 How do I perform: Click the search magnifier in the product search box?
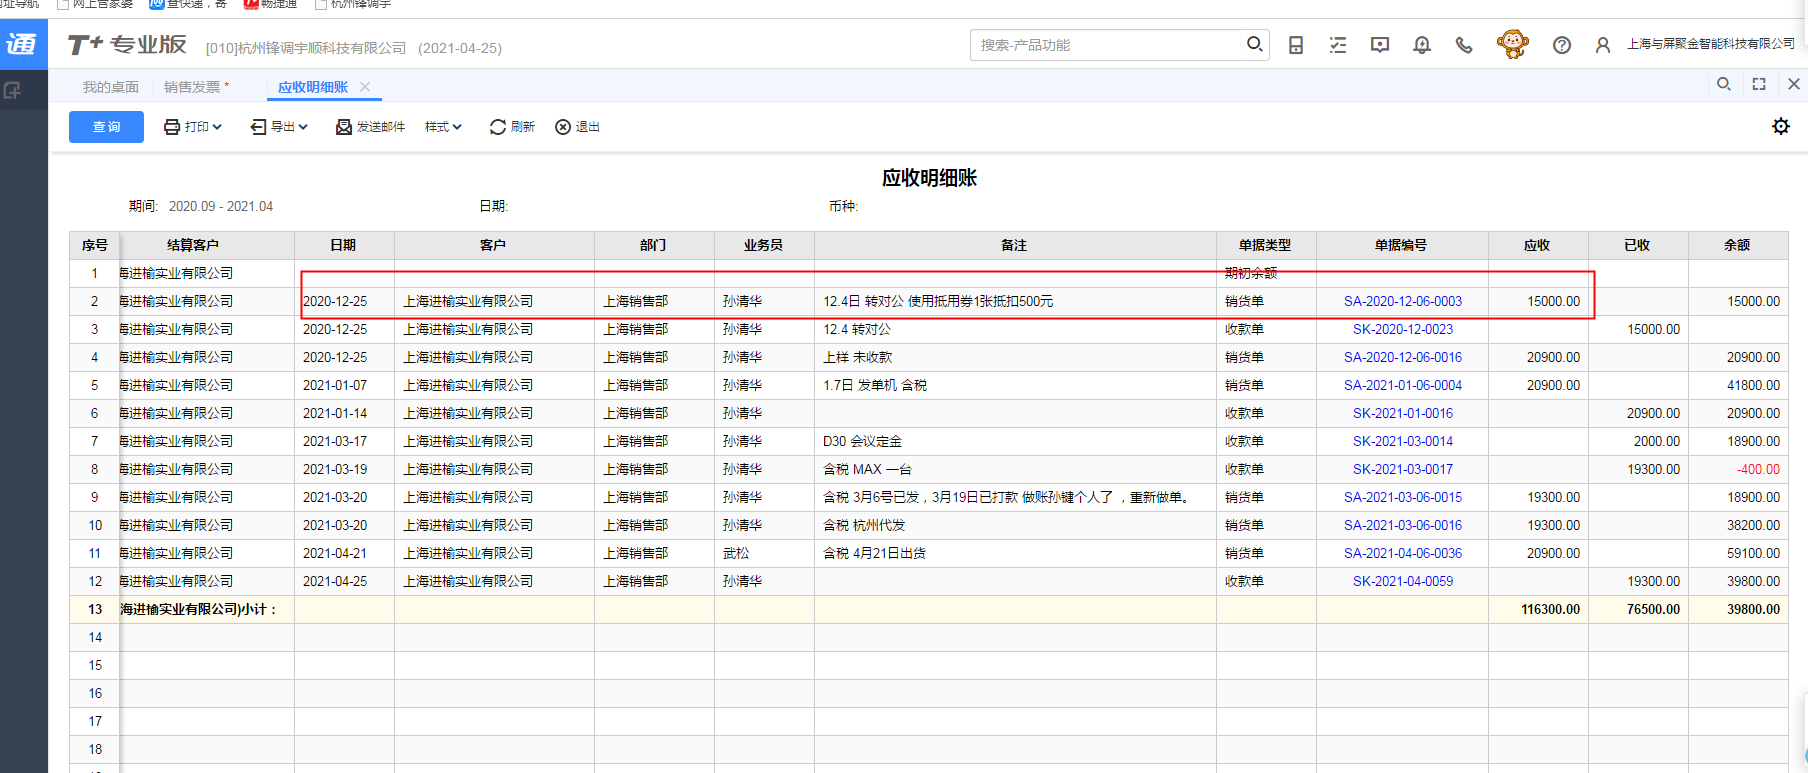click(1254, 44)
